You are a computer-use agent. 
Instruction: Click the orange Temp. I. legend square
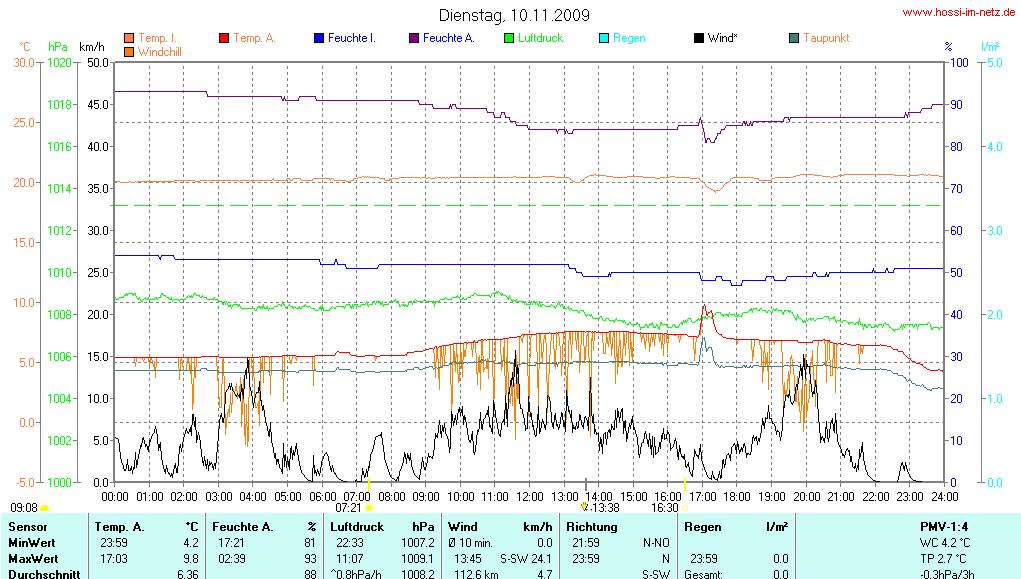pos(129,38)
